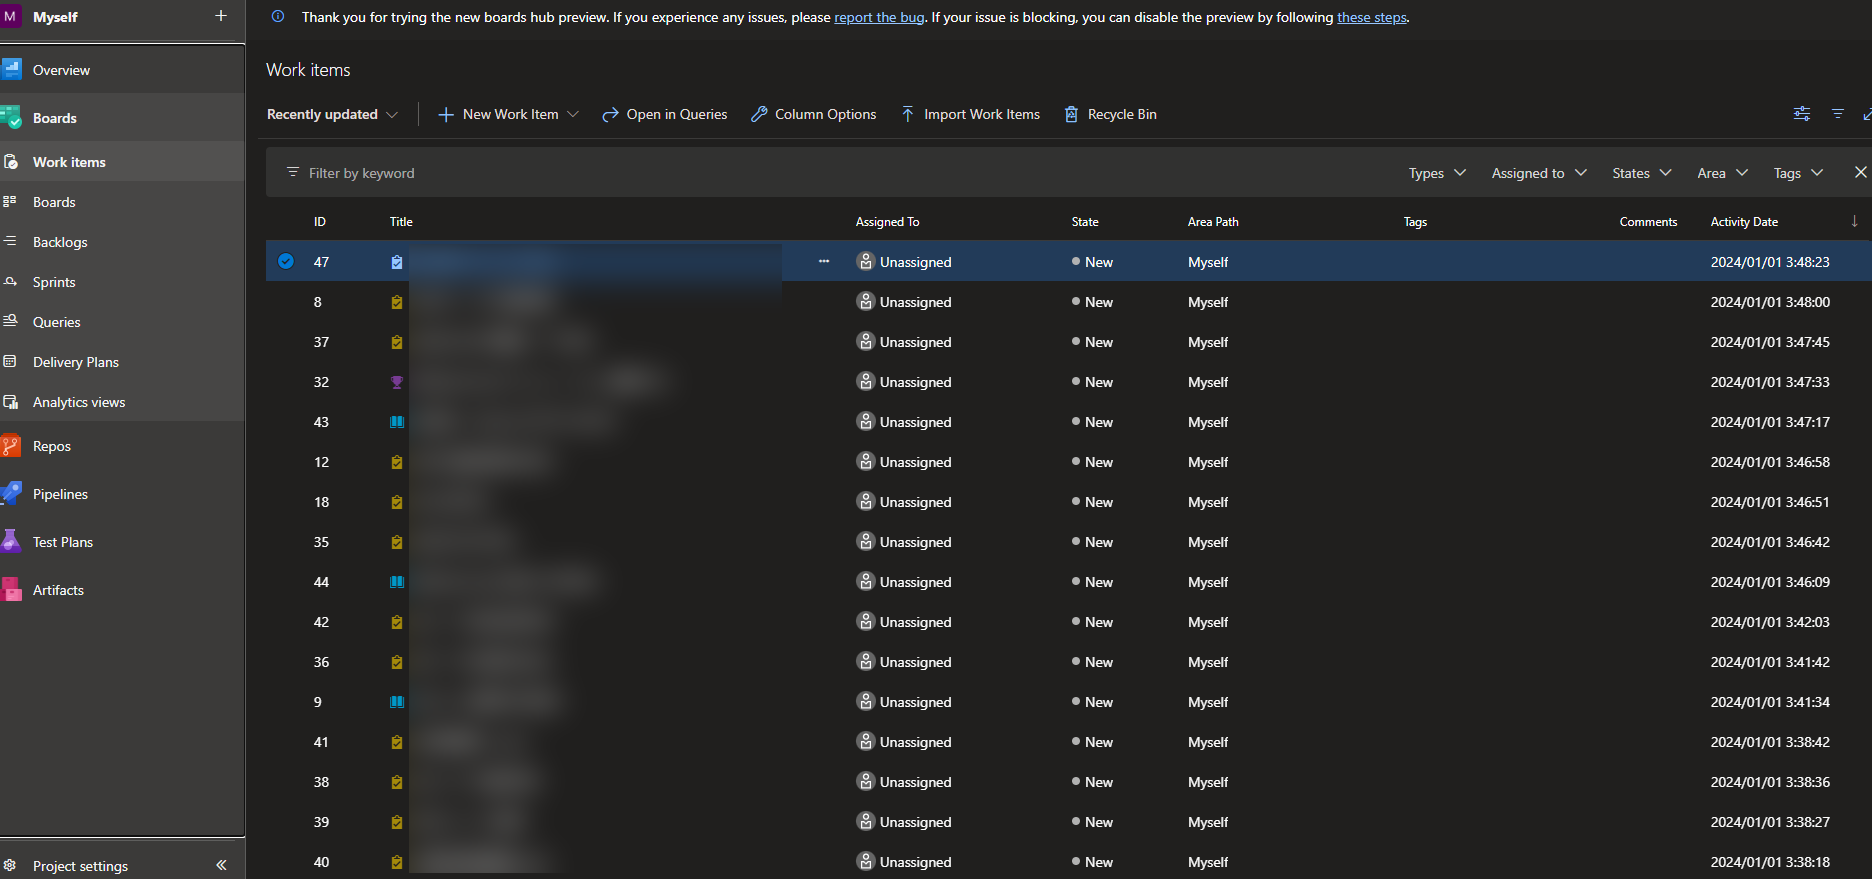The width and height of the screenshot is (1872, 879).
Task: Open the States filter dropdown
Action: click(x=1642, y=173)
